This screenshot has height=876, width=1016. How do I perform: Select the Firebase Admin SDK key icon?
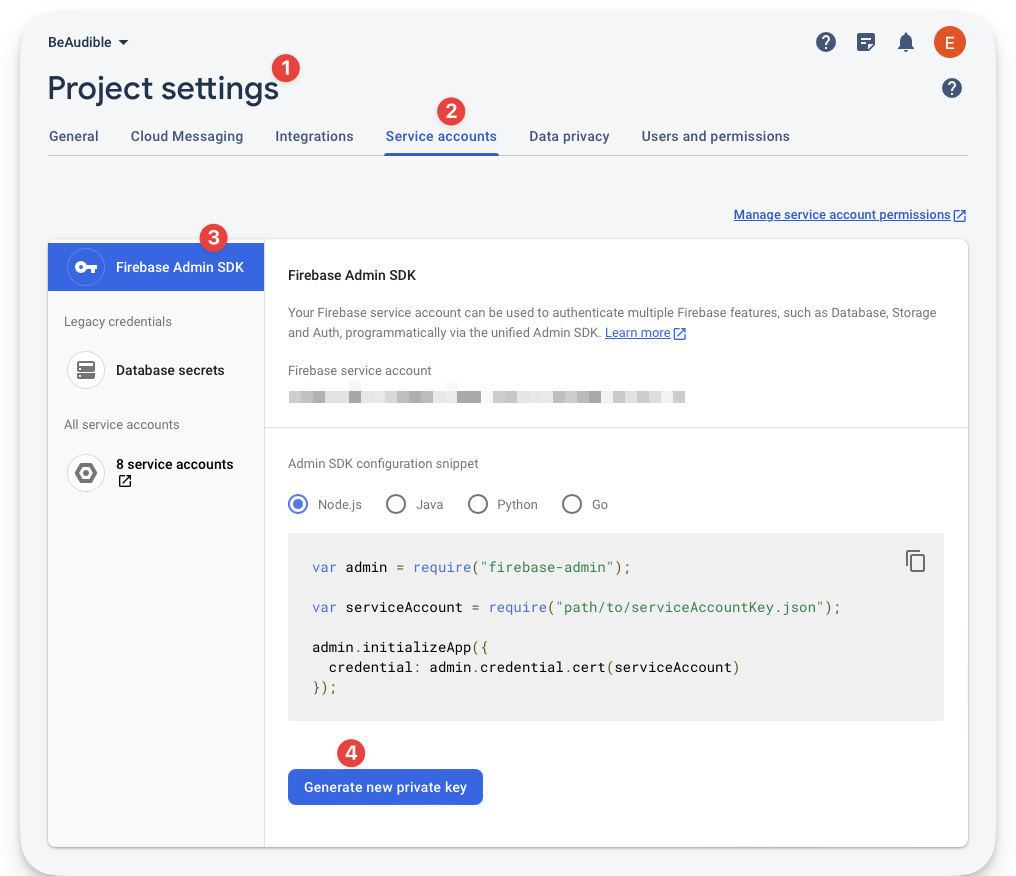(x=85, y=267)
